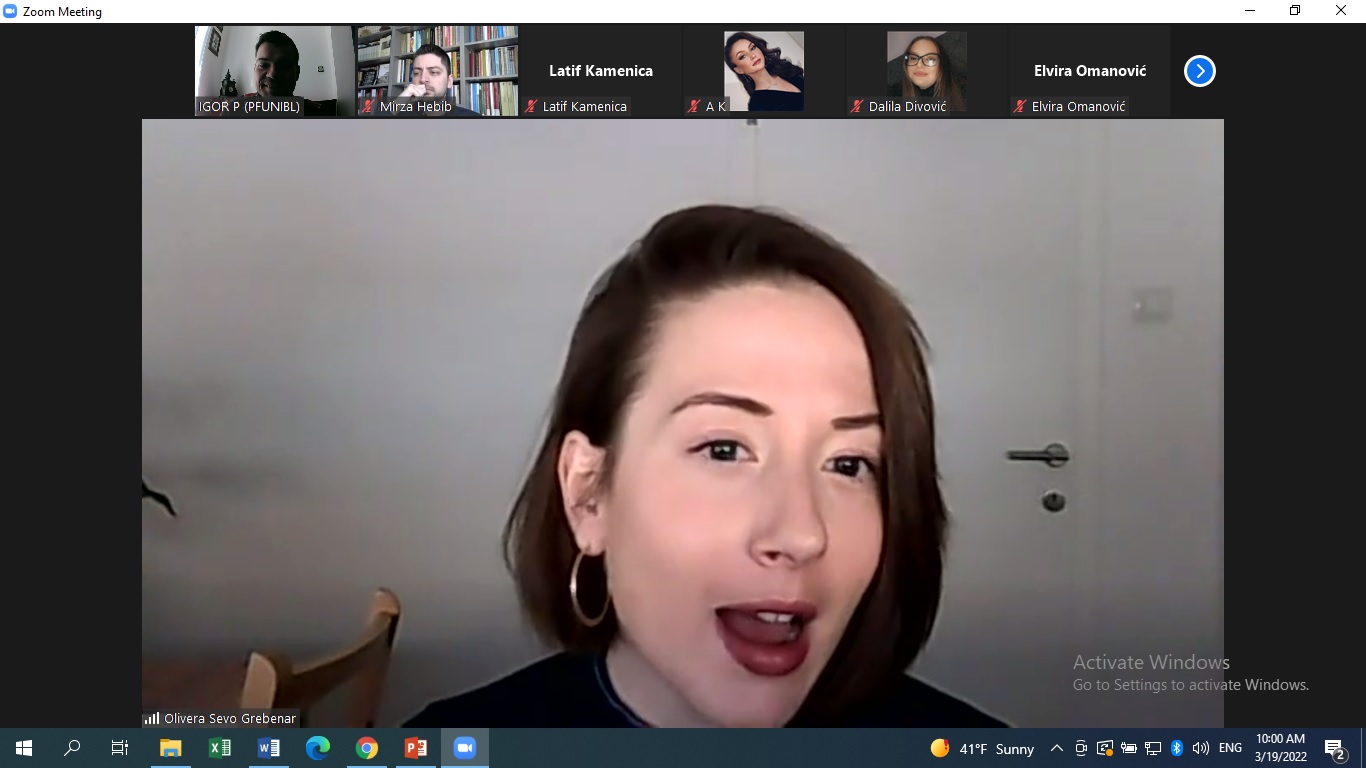Open Excel from the taskbar

(x=219, y=748)
